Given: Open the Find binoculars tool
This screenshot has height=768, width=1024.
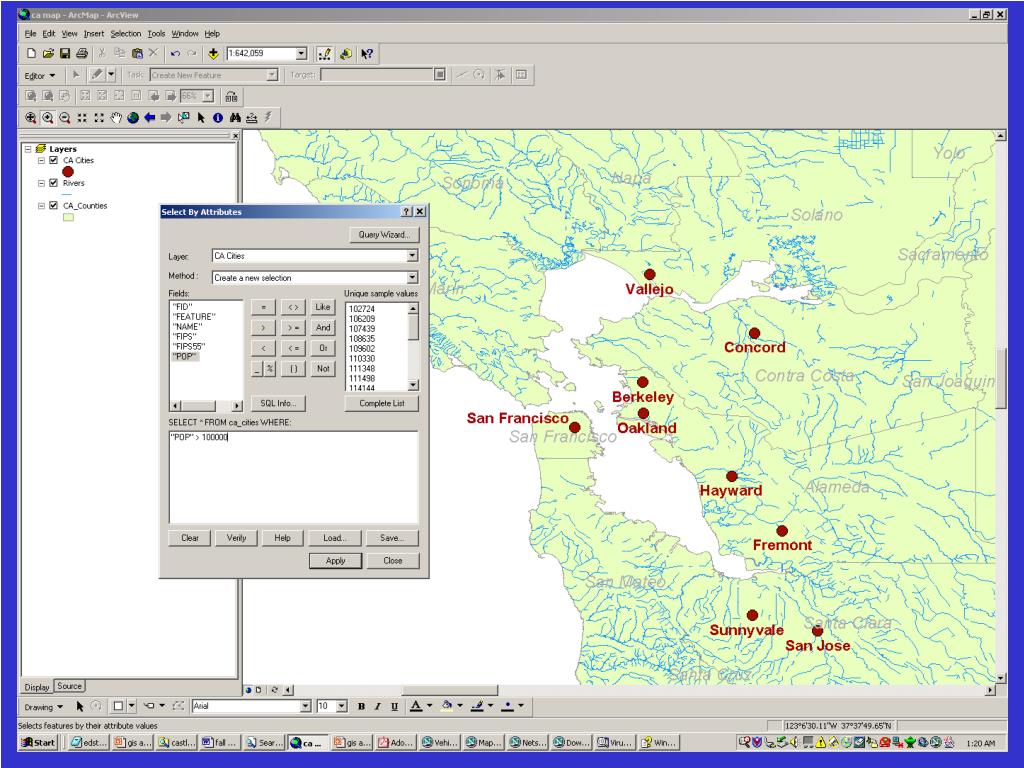Looking at the screenshot, I should point(234,118).
